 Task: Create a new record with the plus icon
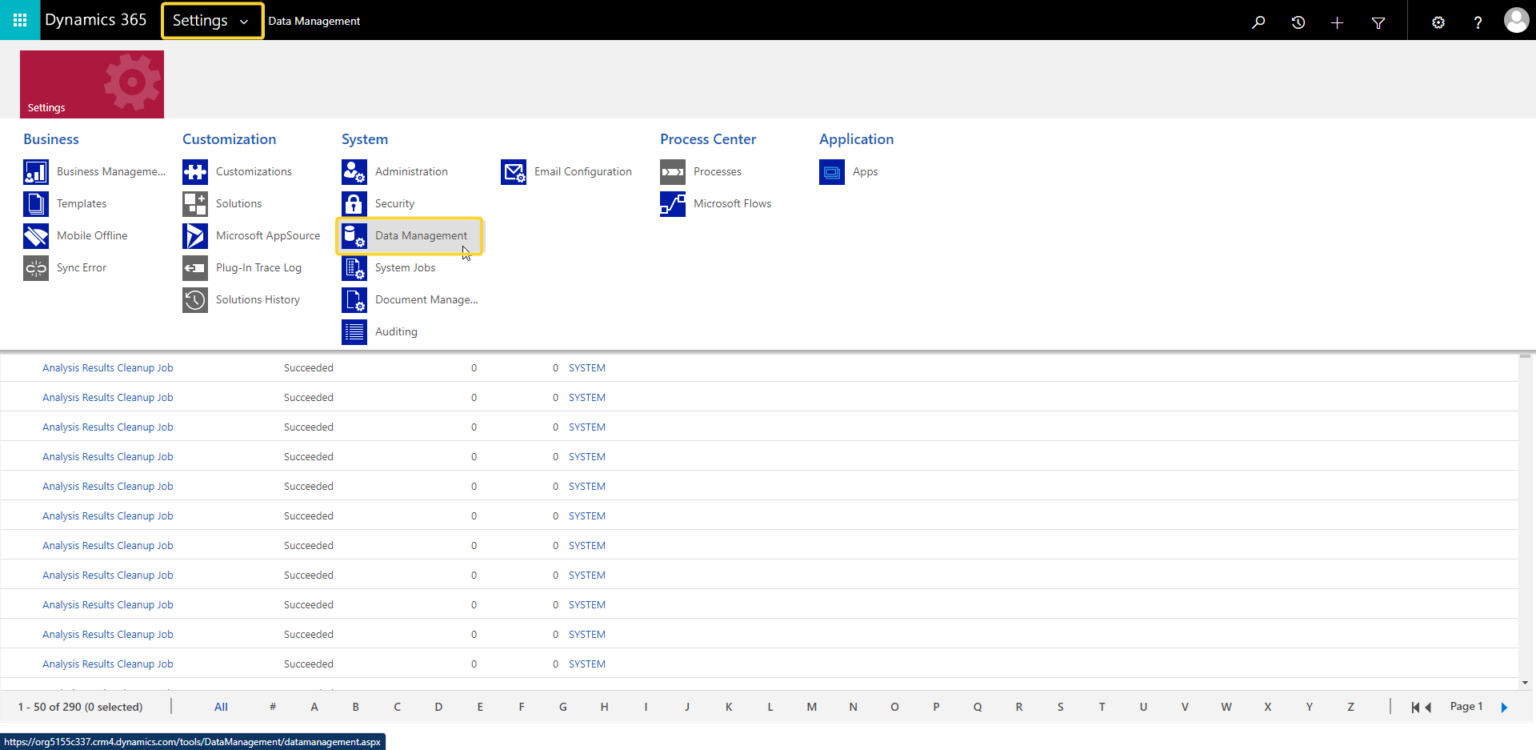1337,20
